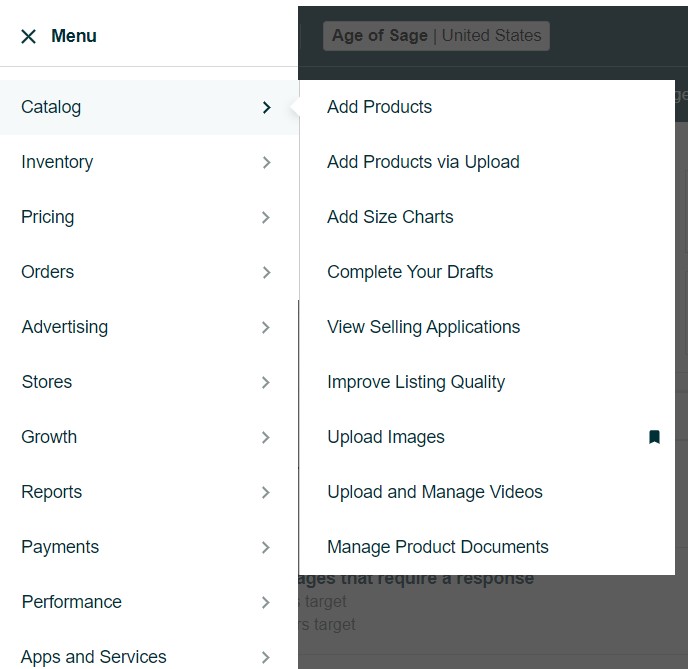Image resolution: width=688 pixels, height=669 pixels.
Task: Expand the Stores chevron arrow
Action: (266, 383)
